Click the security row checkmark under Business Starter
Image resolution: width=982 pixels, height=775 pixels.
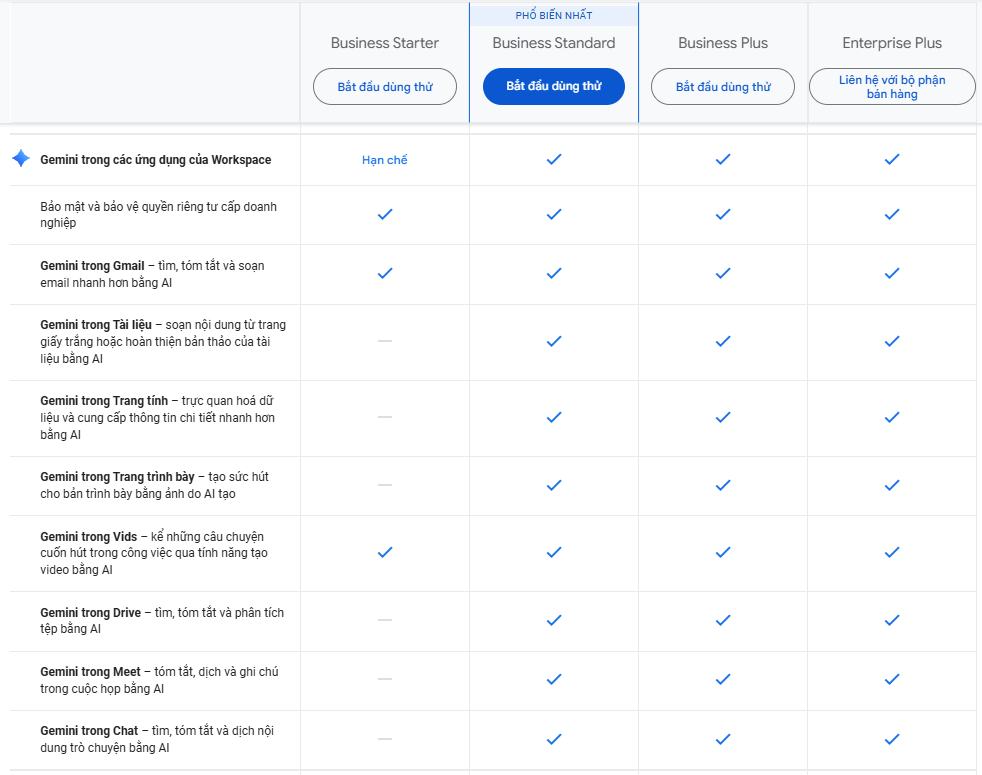pyautogui.click(x=385, y=211)
